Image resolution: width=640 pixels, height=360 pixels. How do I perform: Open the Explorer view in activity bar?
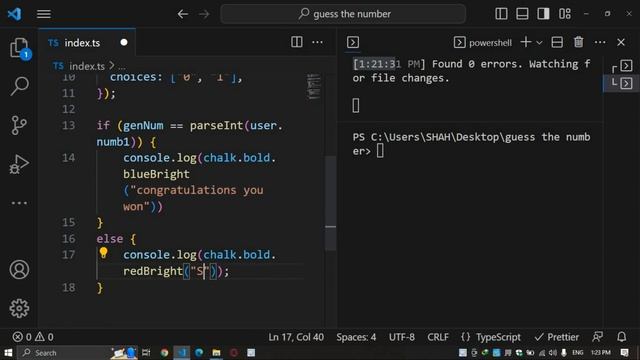19,49
